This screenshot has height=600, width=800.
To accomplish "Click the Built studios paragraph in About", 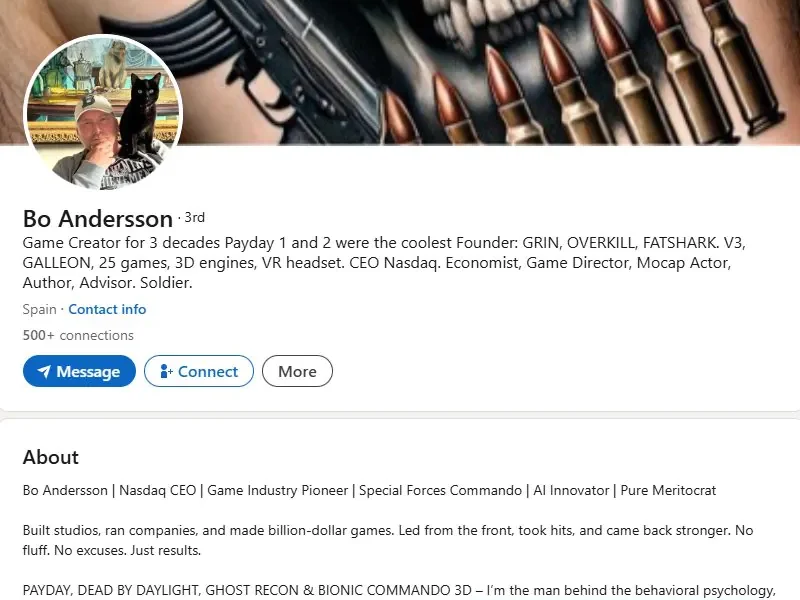I will coord(388,540).
